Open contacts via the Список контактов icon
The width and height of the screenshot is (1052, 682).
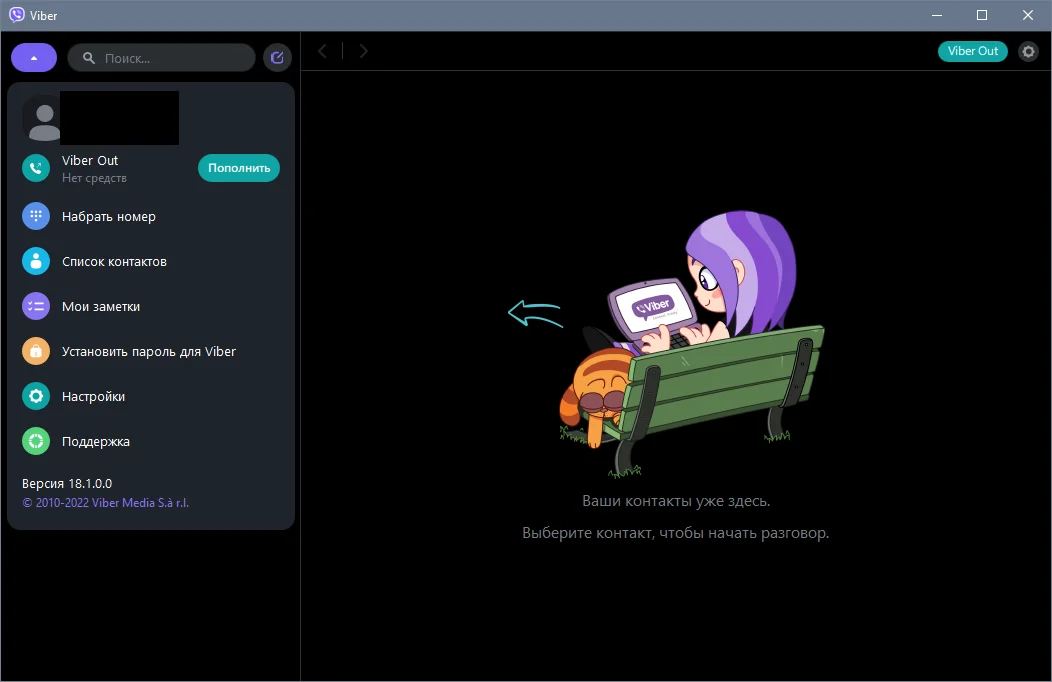pyautogui.click(x=36, y=261)
